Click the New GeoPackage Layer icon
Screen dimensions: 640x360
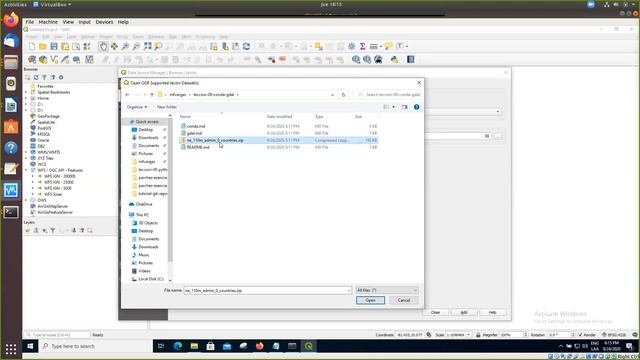click(43, 60)
